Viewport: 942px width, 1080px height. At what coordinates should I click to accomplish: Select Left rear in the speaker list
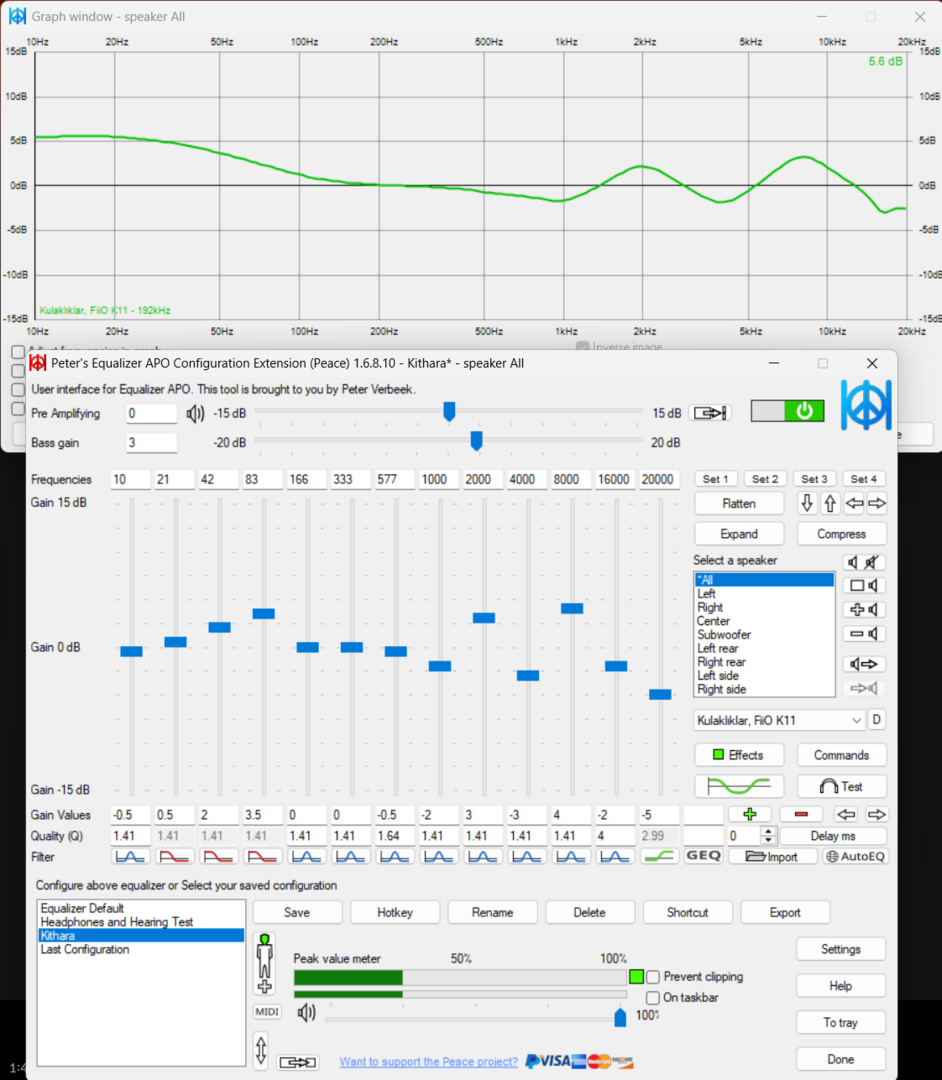[764, 648]
